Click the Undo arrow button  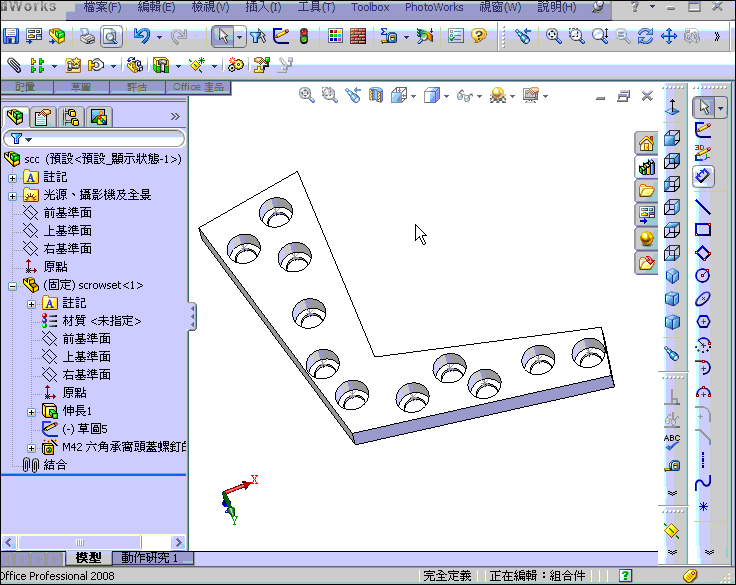tap(142, 36)
